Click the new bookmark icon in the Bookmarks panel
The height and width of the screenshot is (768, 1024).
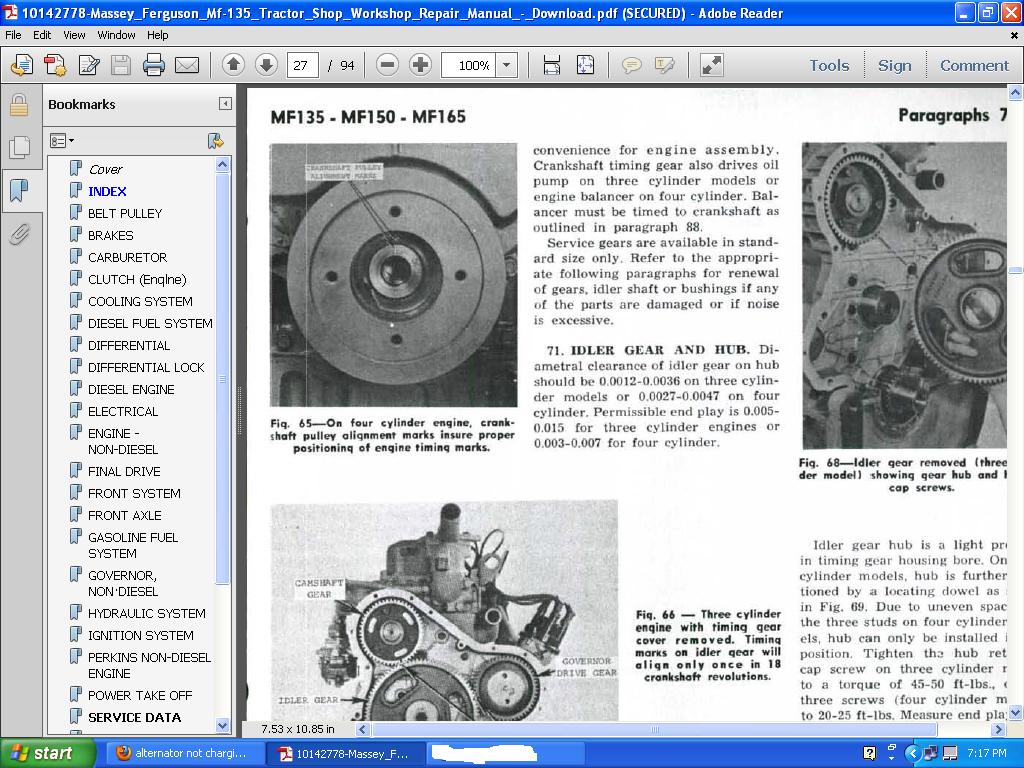click(216, 140)
